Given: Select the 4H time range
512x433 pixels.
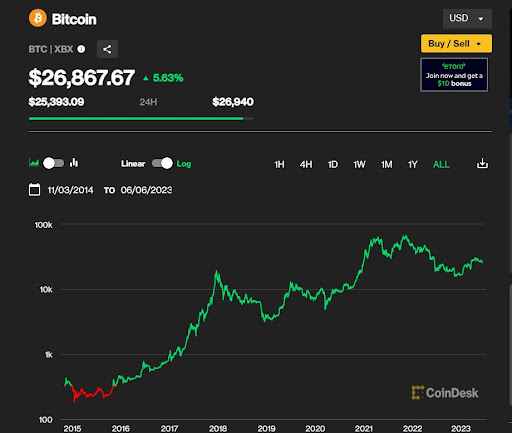Looking at the screenshot, I should [306, 164].
